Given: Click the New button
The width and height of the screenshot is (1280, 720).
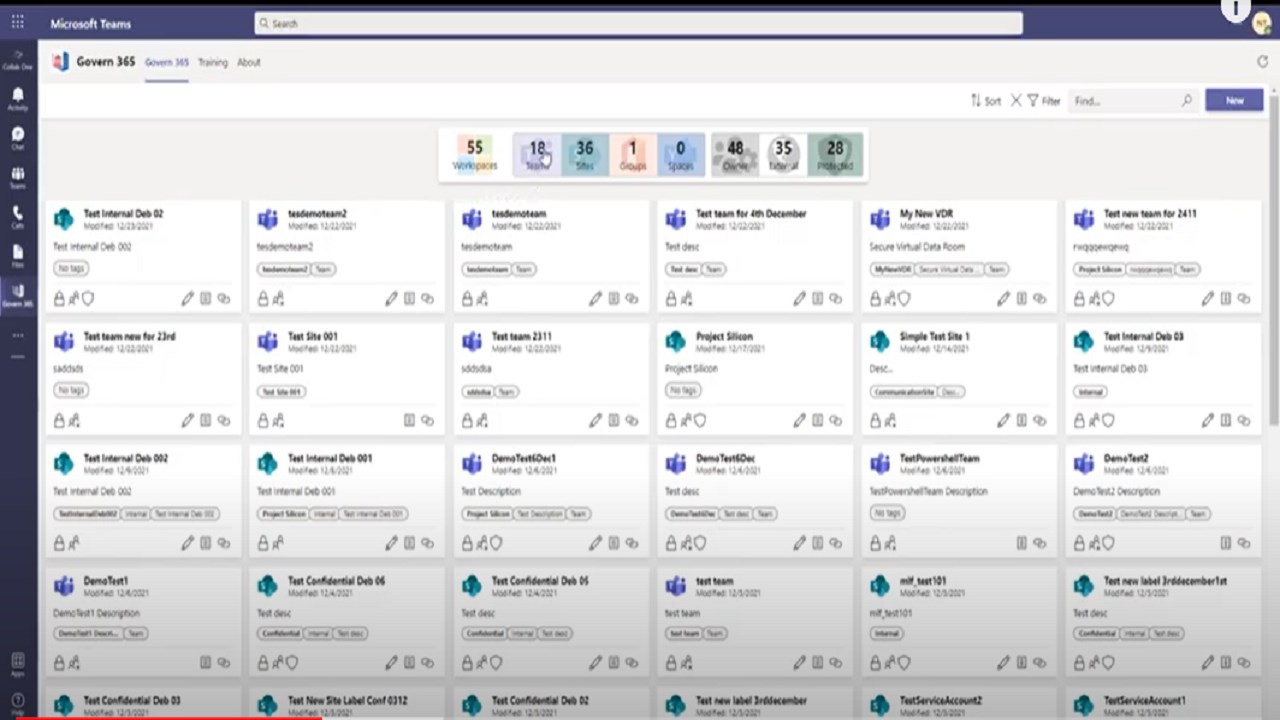Looking at the screenshot, I should [x=1234, y=100].
